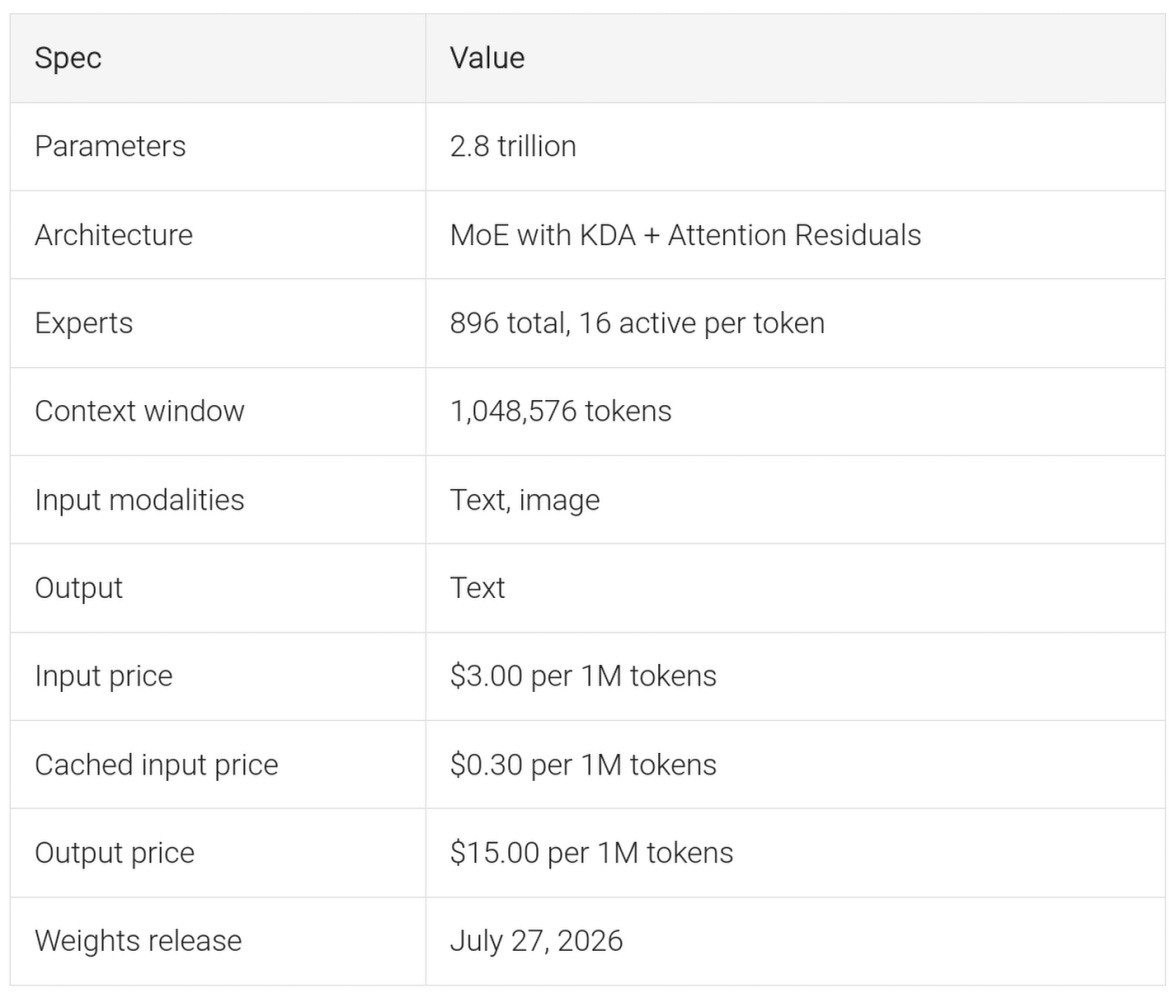
Task: Select the Architecture row label
Action: tap(114, 235)
